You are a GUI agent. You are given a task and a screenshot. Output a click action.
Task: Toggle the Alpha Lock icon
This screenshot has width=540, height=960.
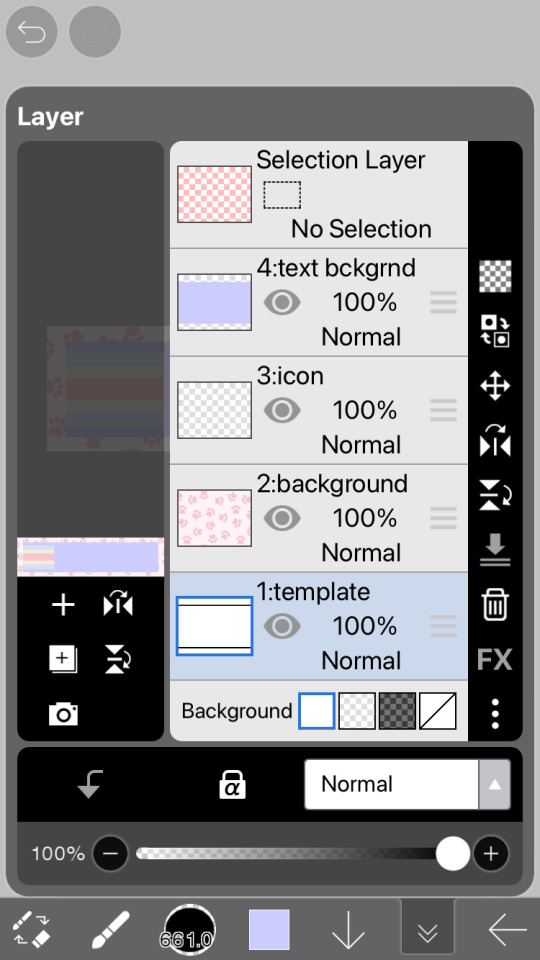233,784
